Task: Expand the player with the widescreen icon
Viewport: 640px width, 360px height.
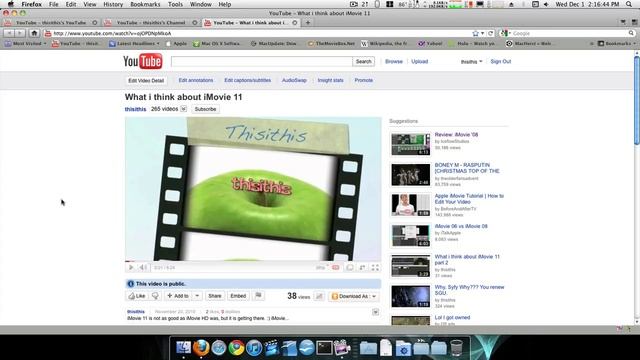Action: click(362, 268)
